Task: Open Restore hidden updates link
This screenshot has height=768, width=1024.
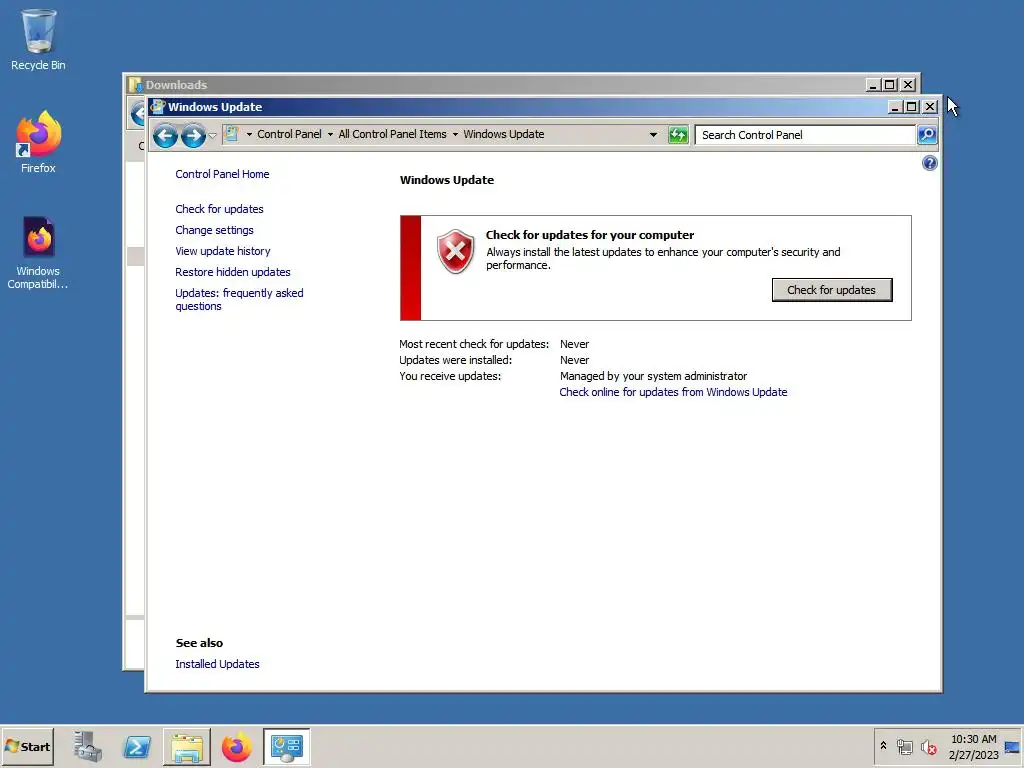Action: tap(232, 272)
